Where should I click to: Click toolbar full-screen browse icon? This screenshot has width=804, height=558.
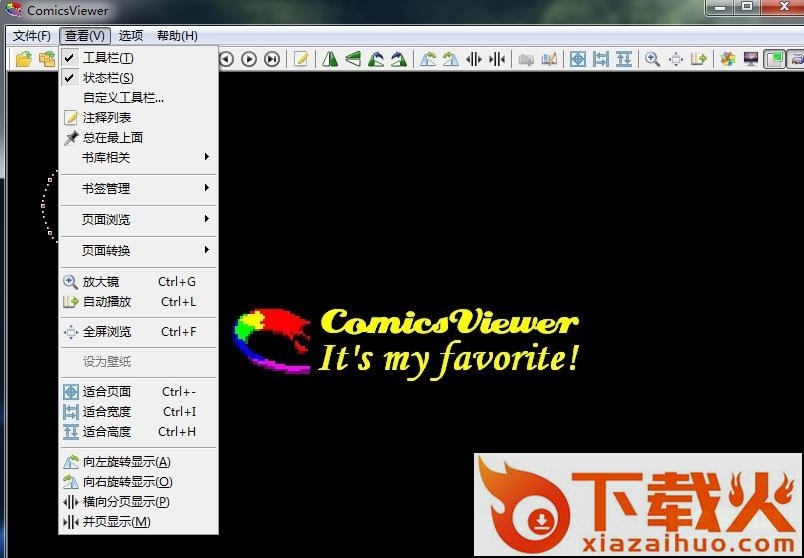point(676,59)
